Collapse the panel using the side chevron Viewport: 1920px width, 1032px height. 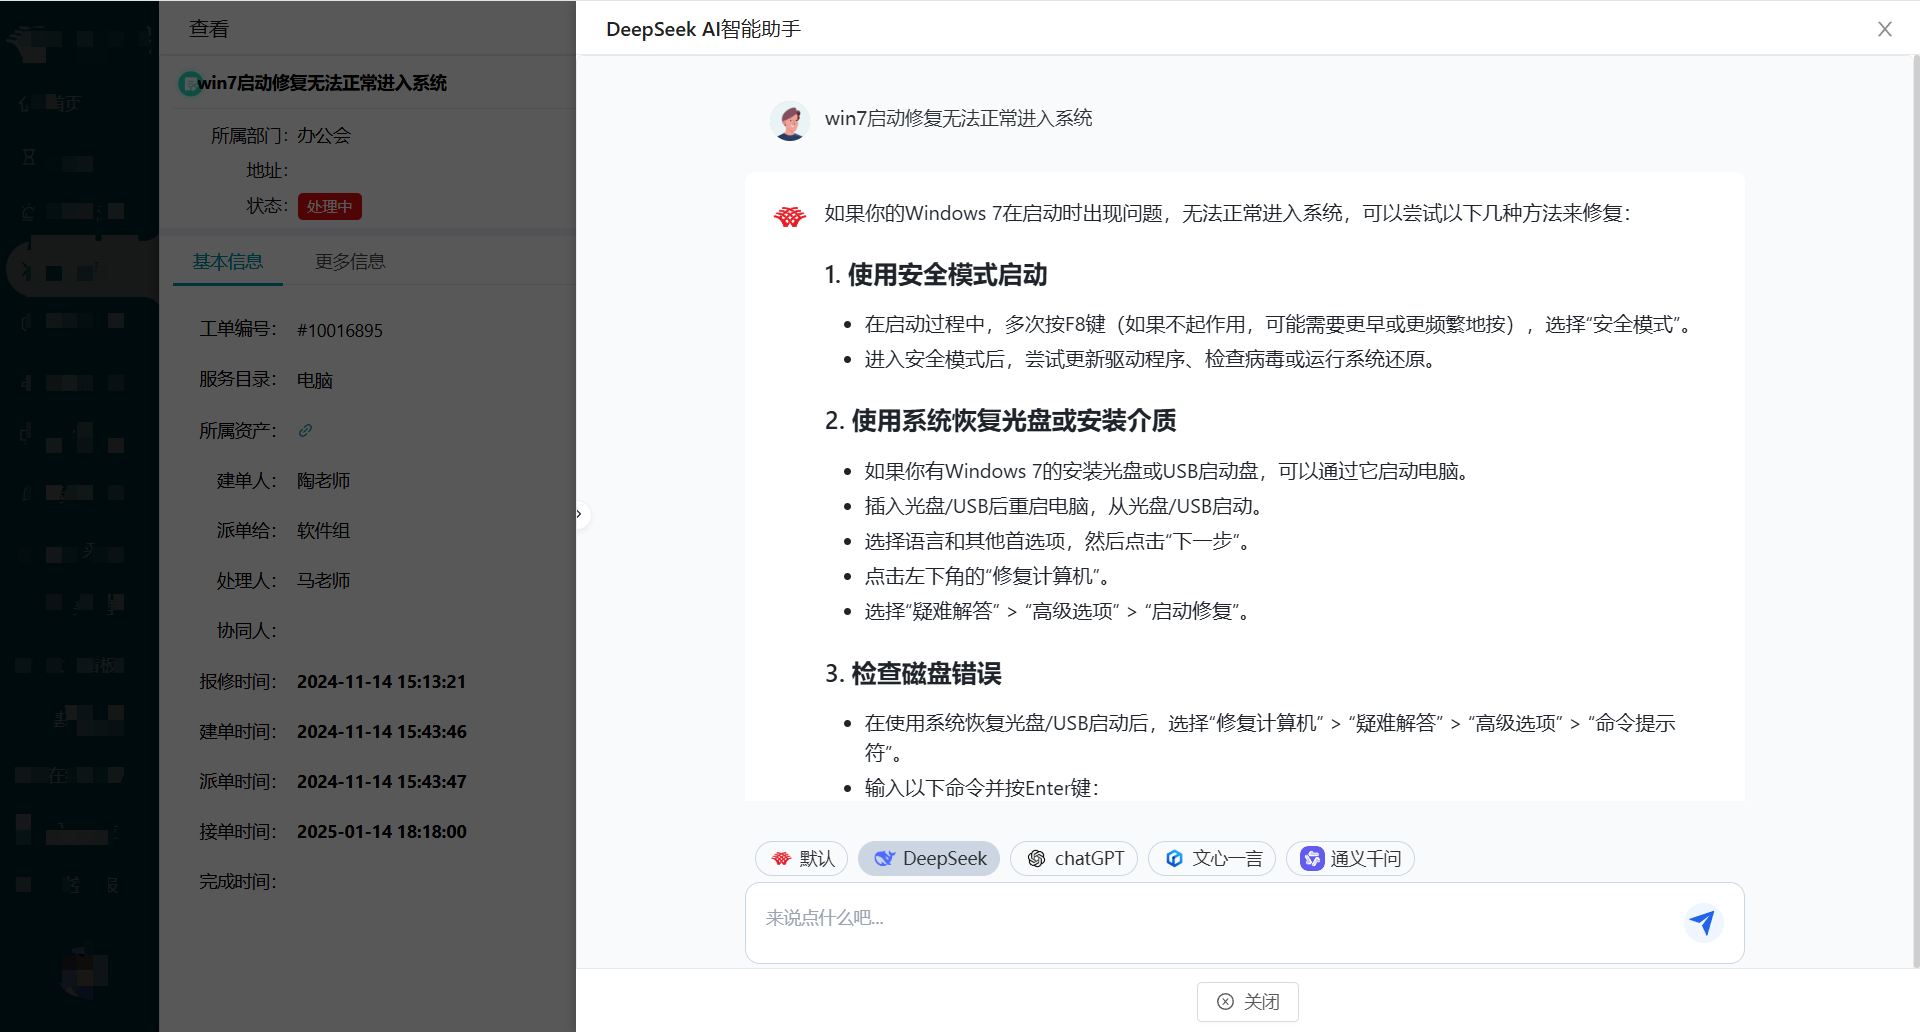[579, 514]
